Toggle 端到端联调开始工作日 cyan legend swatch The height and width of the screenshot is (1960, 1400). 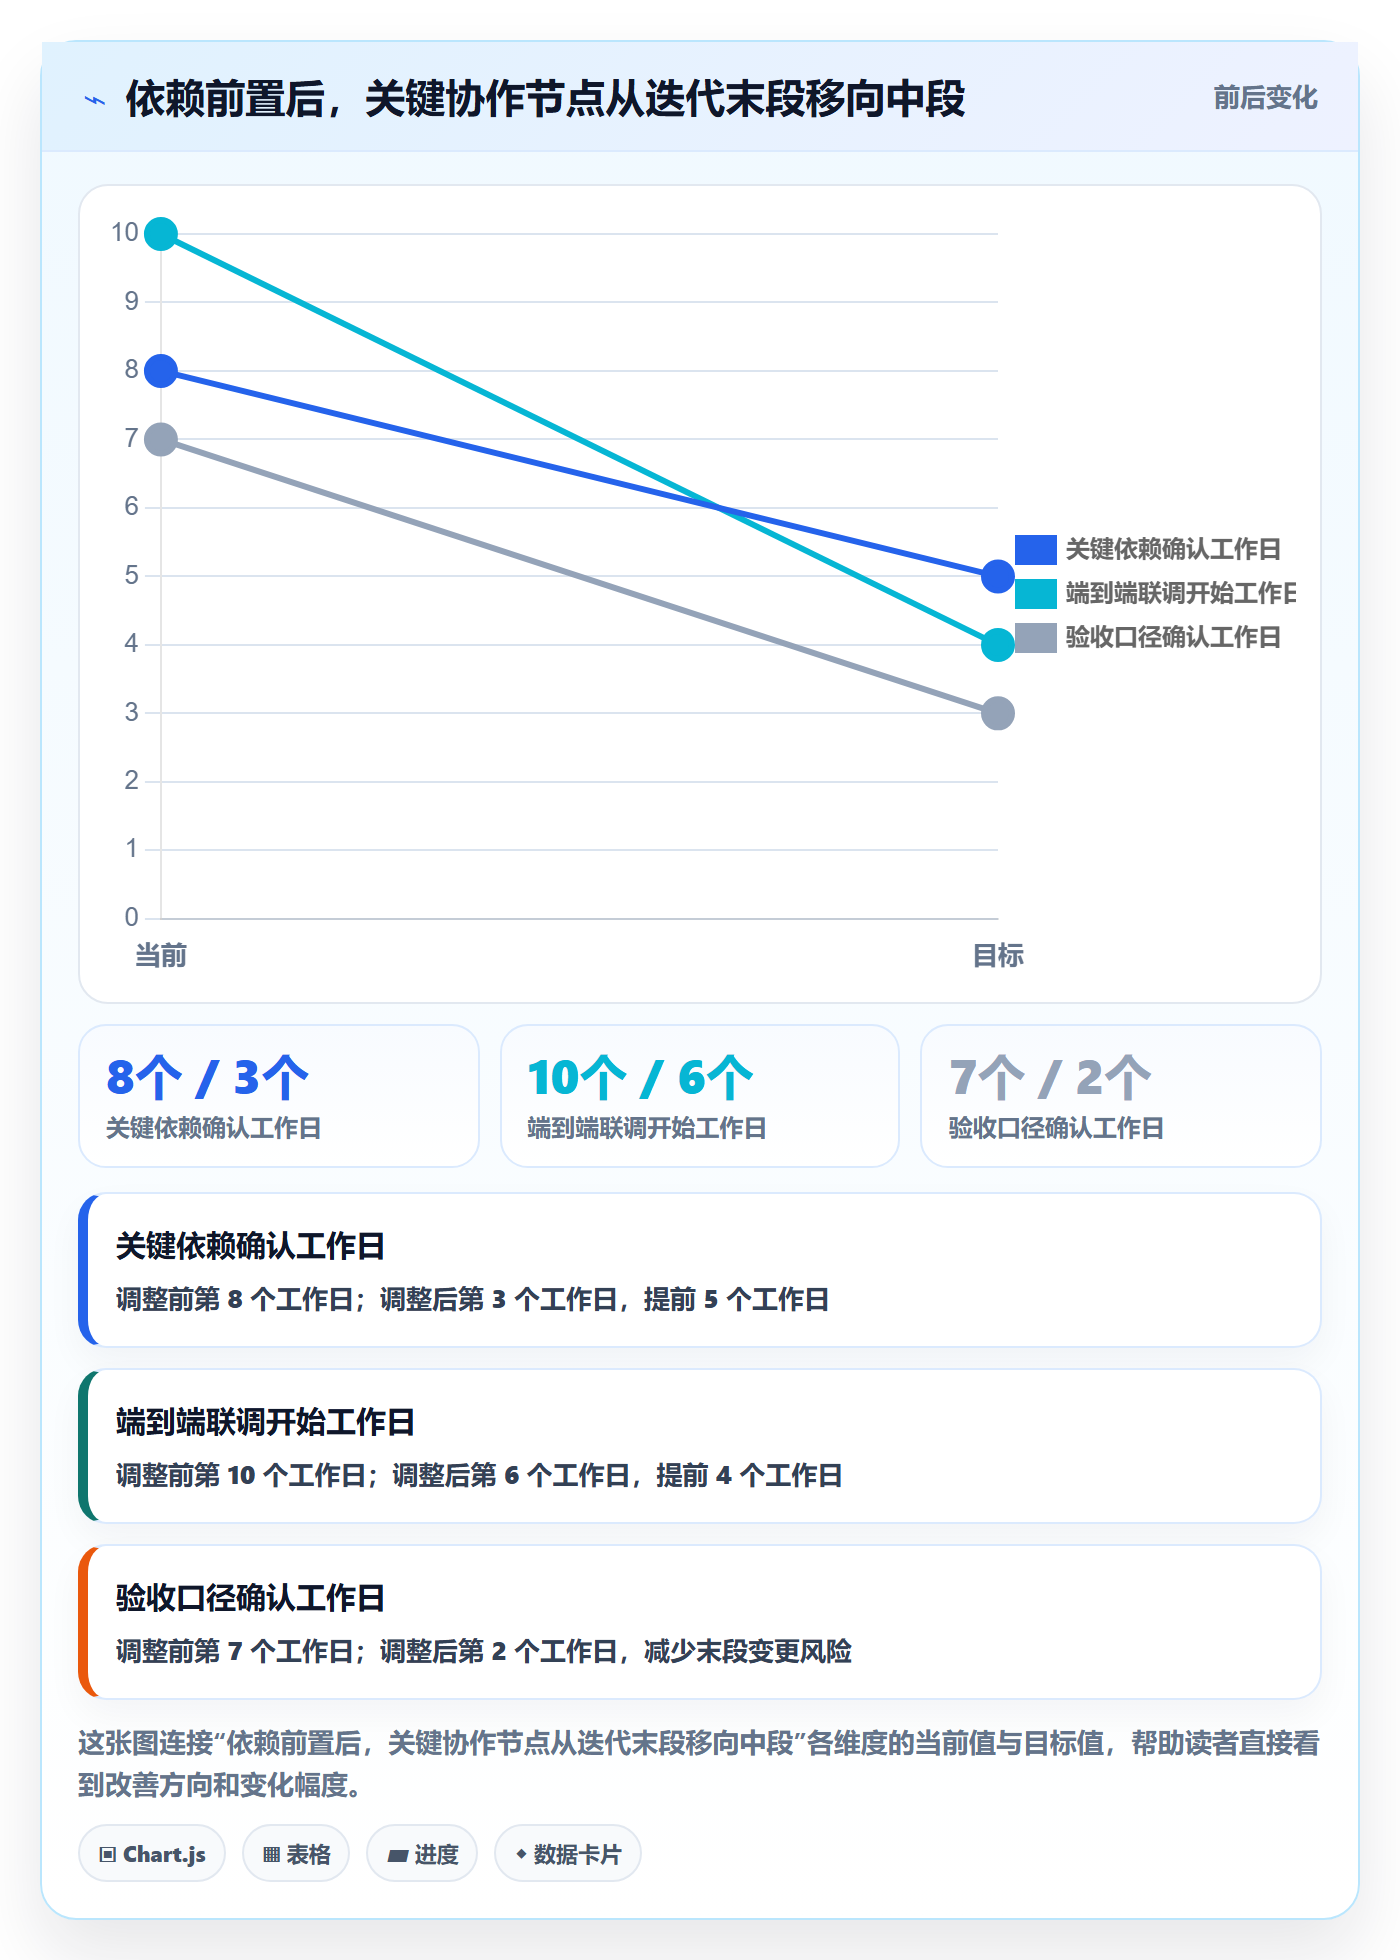click(1036, 593)
